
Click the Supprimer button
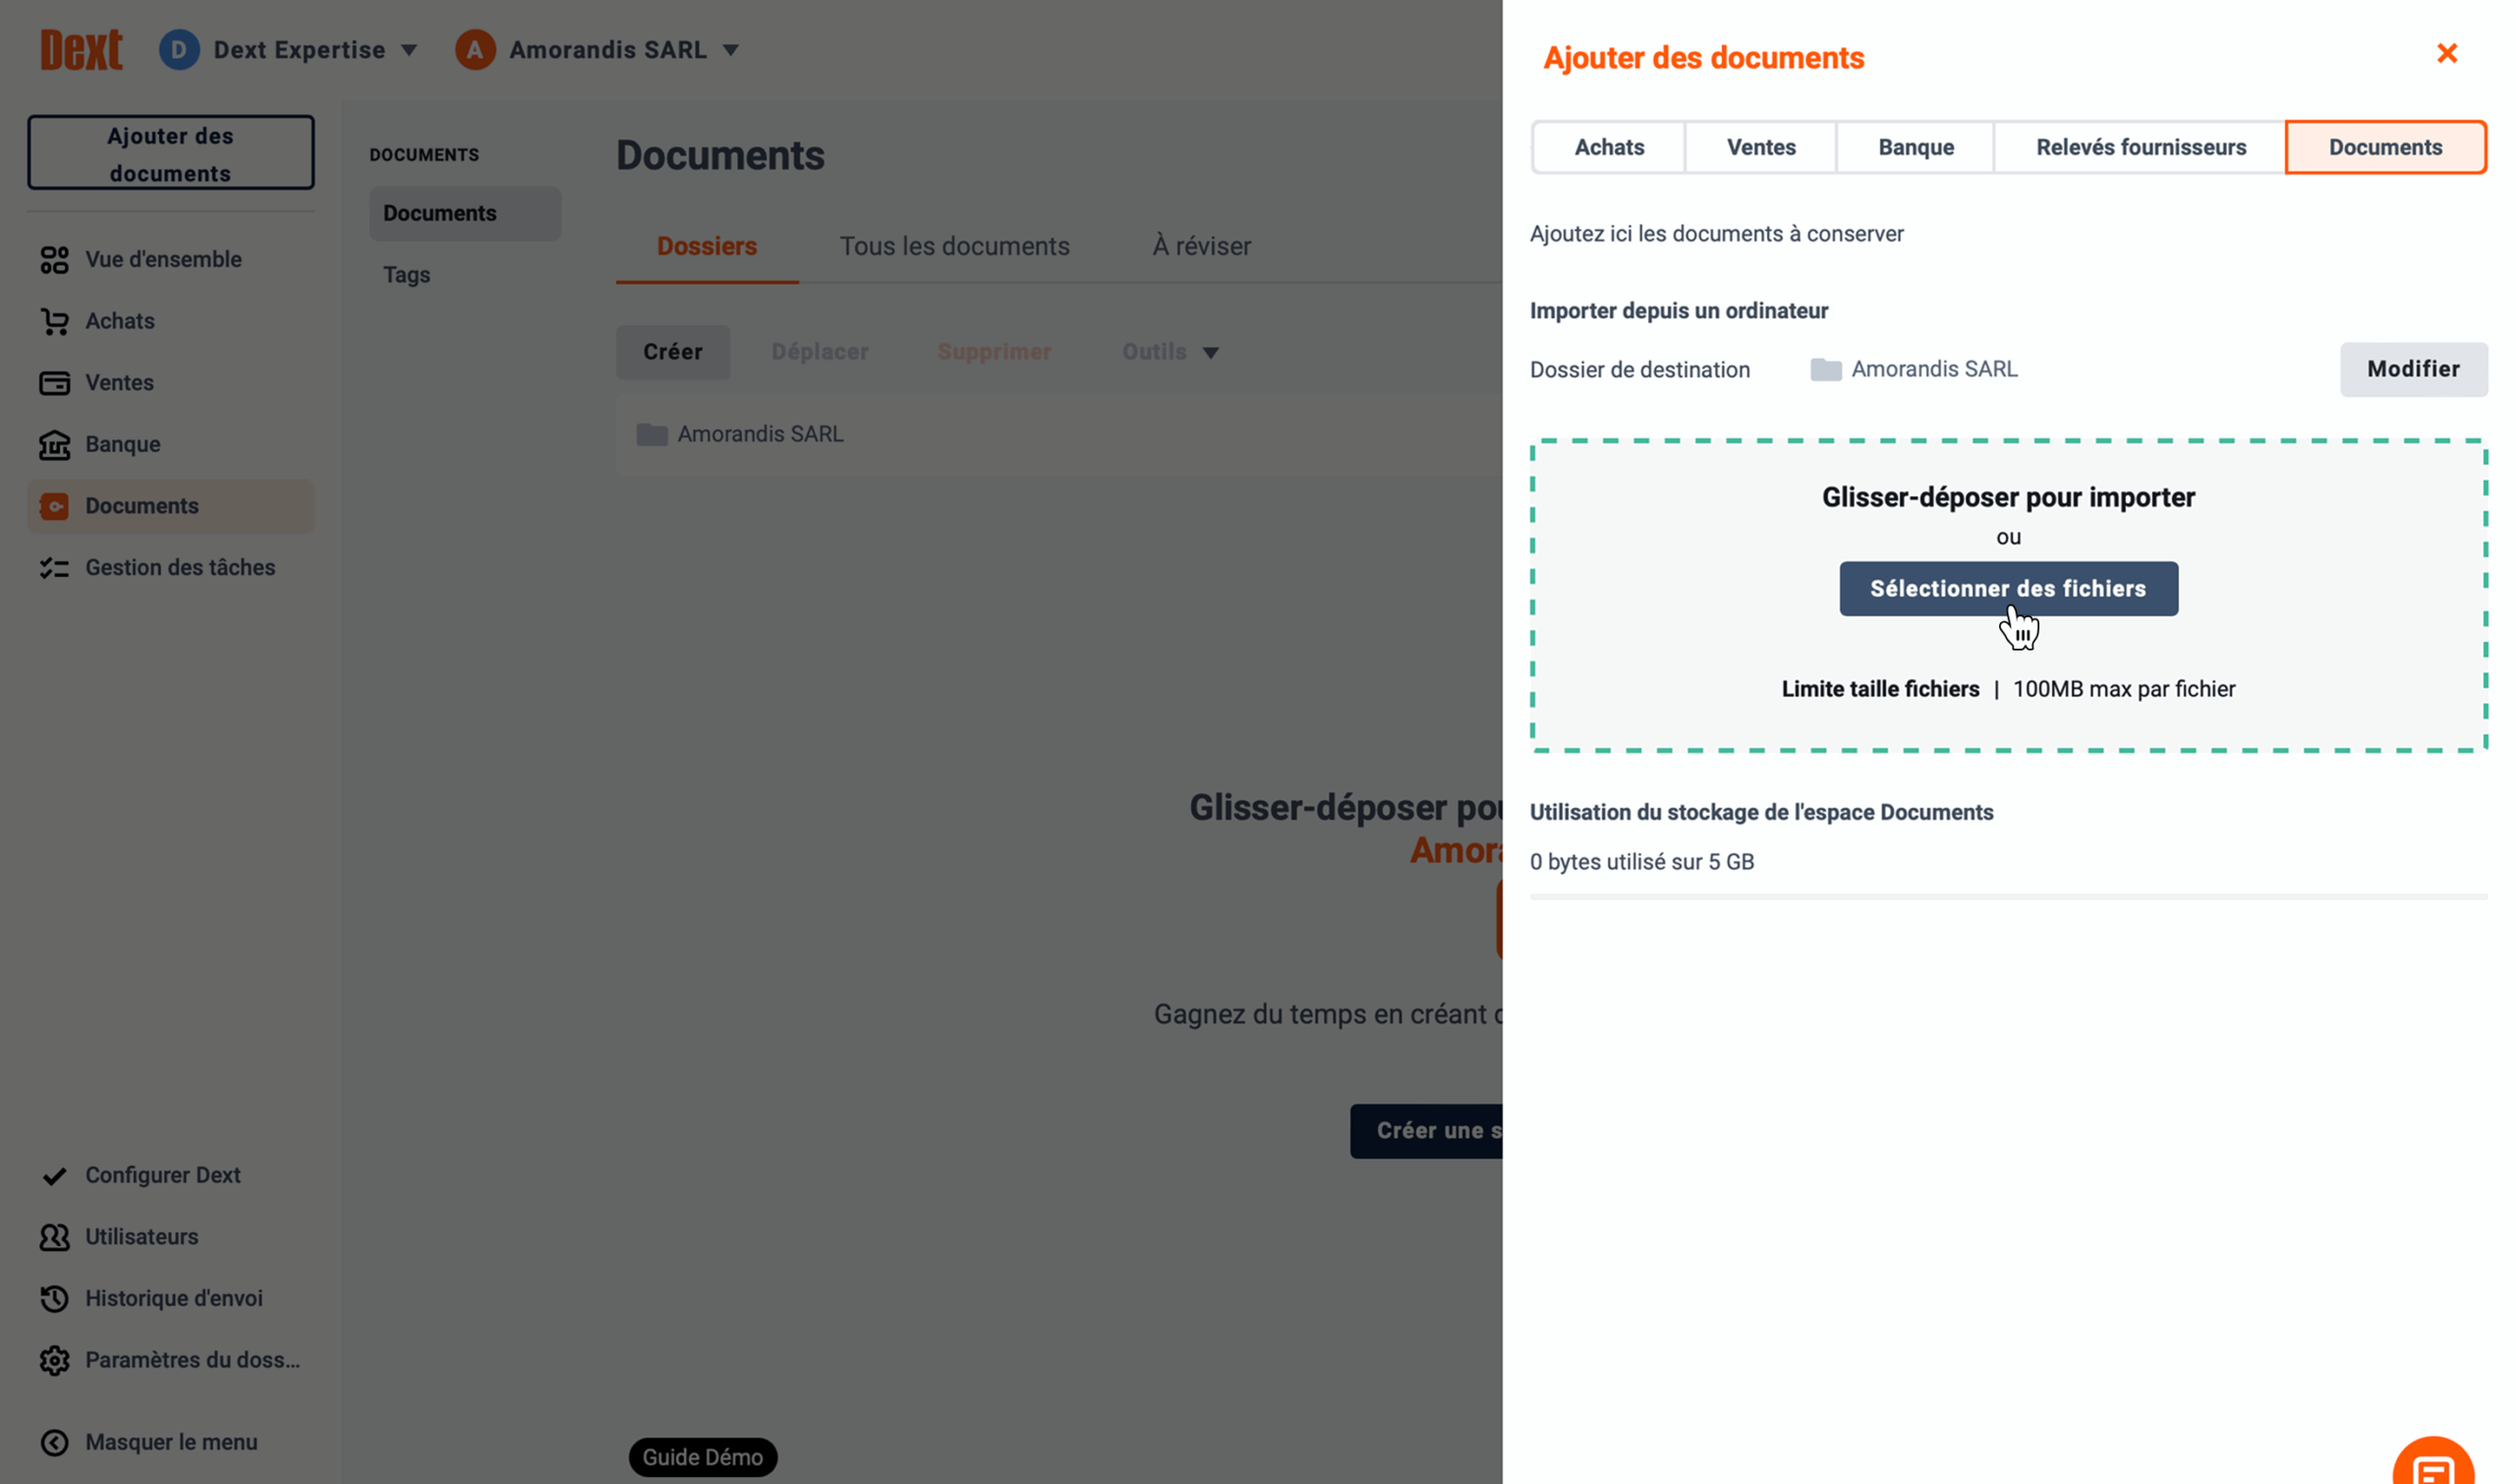point(994,352)
